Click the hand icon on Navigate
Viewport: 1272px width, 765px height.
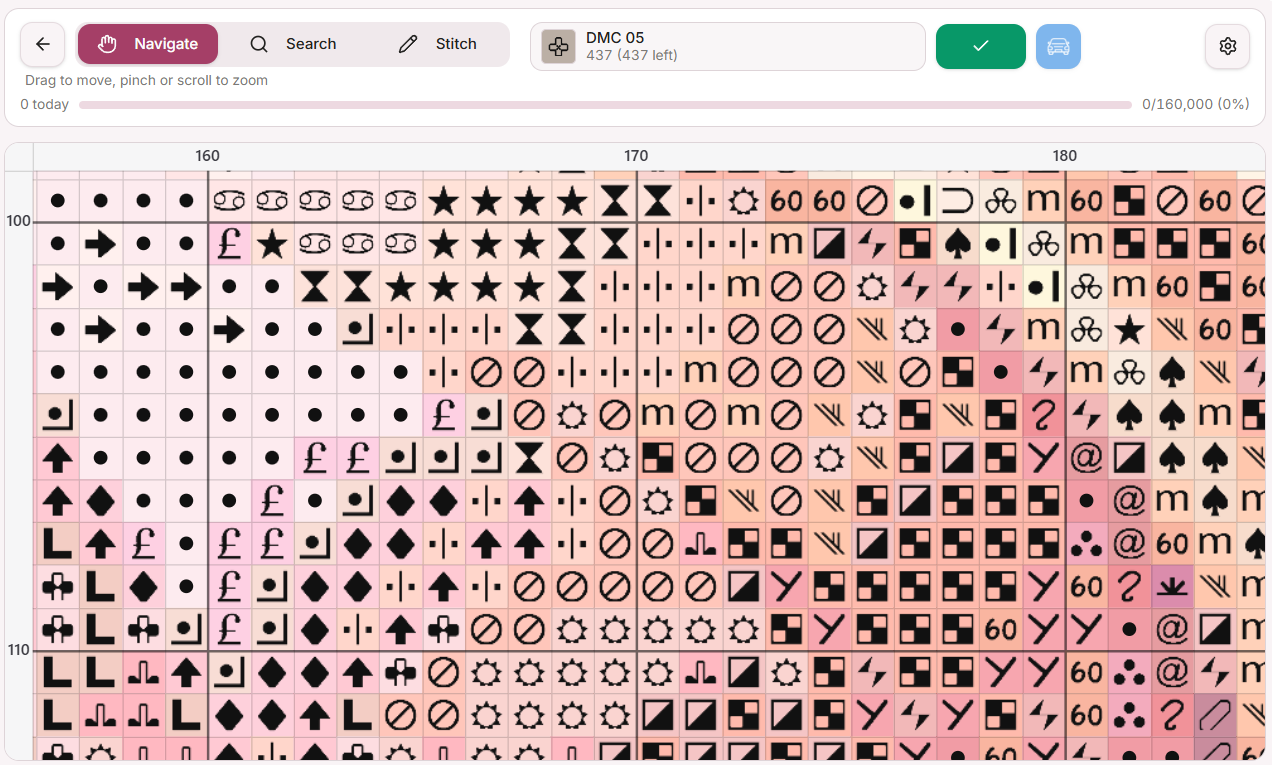(107, 44)
